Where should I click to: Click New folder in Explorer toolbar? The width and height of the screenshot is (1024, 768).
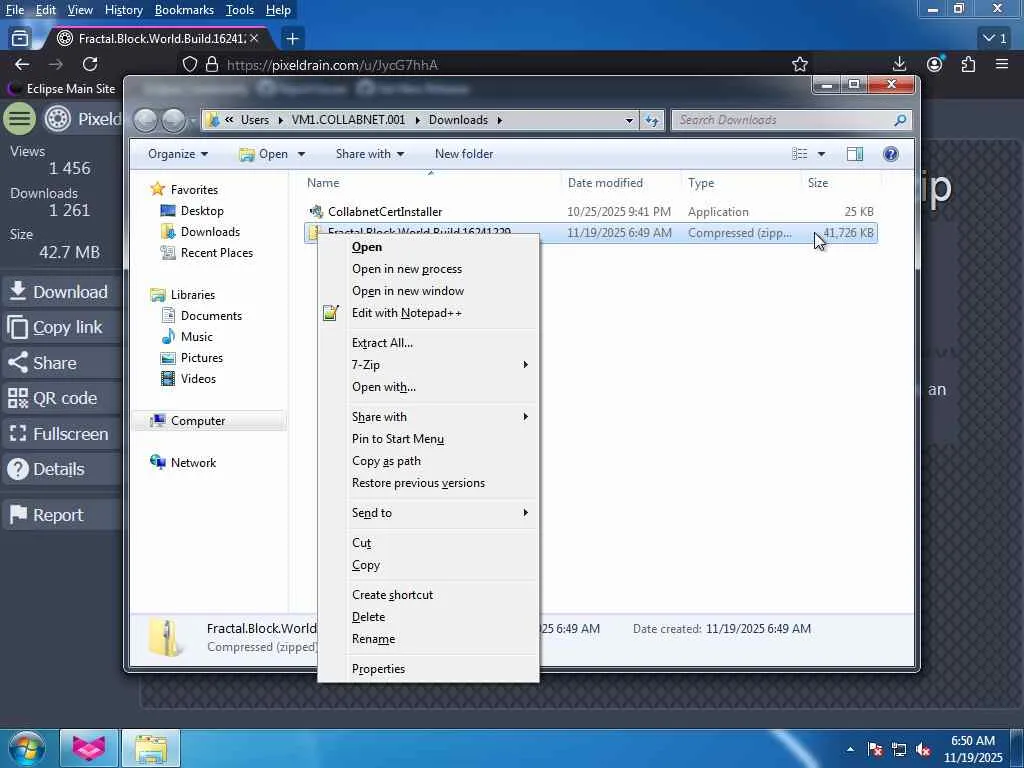pos(464,154)
